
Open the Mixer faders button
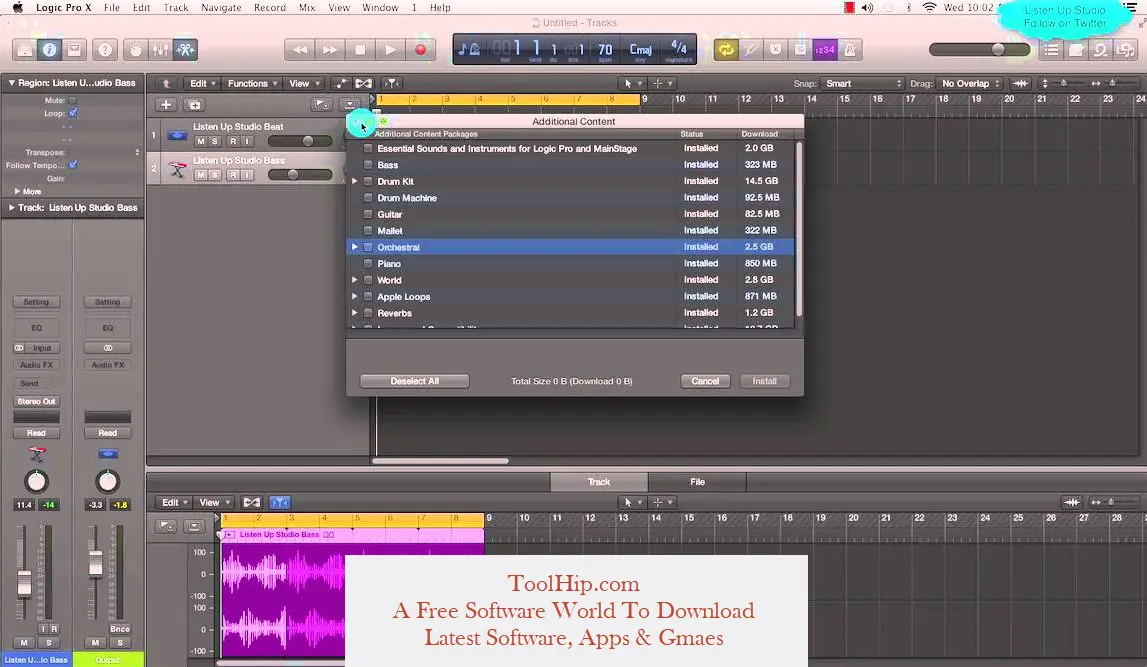click(x=160, y=50)
